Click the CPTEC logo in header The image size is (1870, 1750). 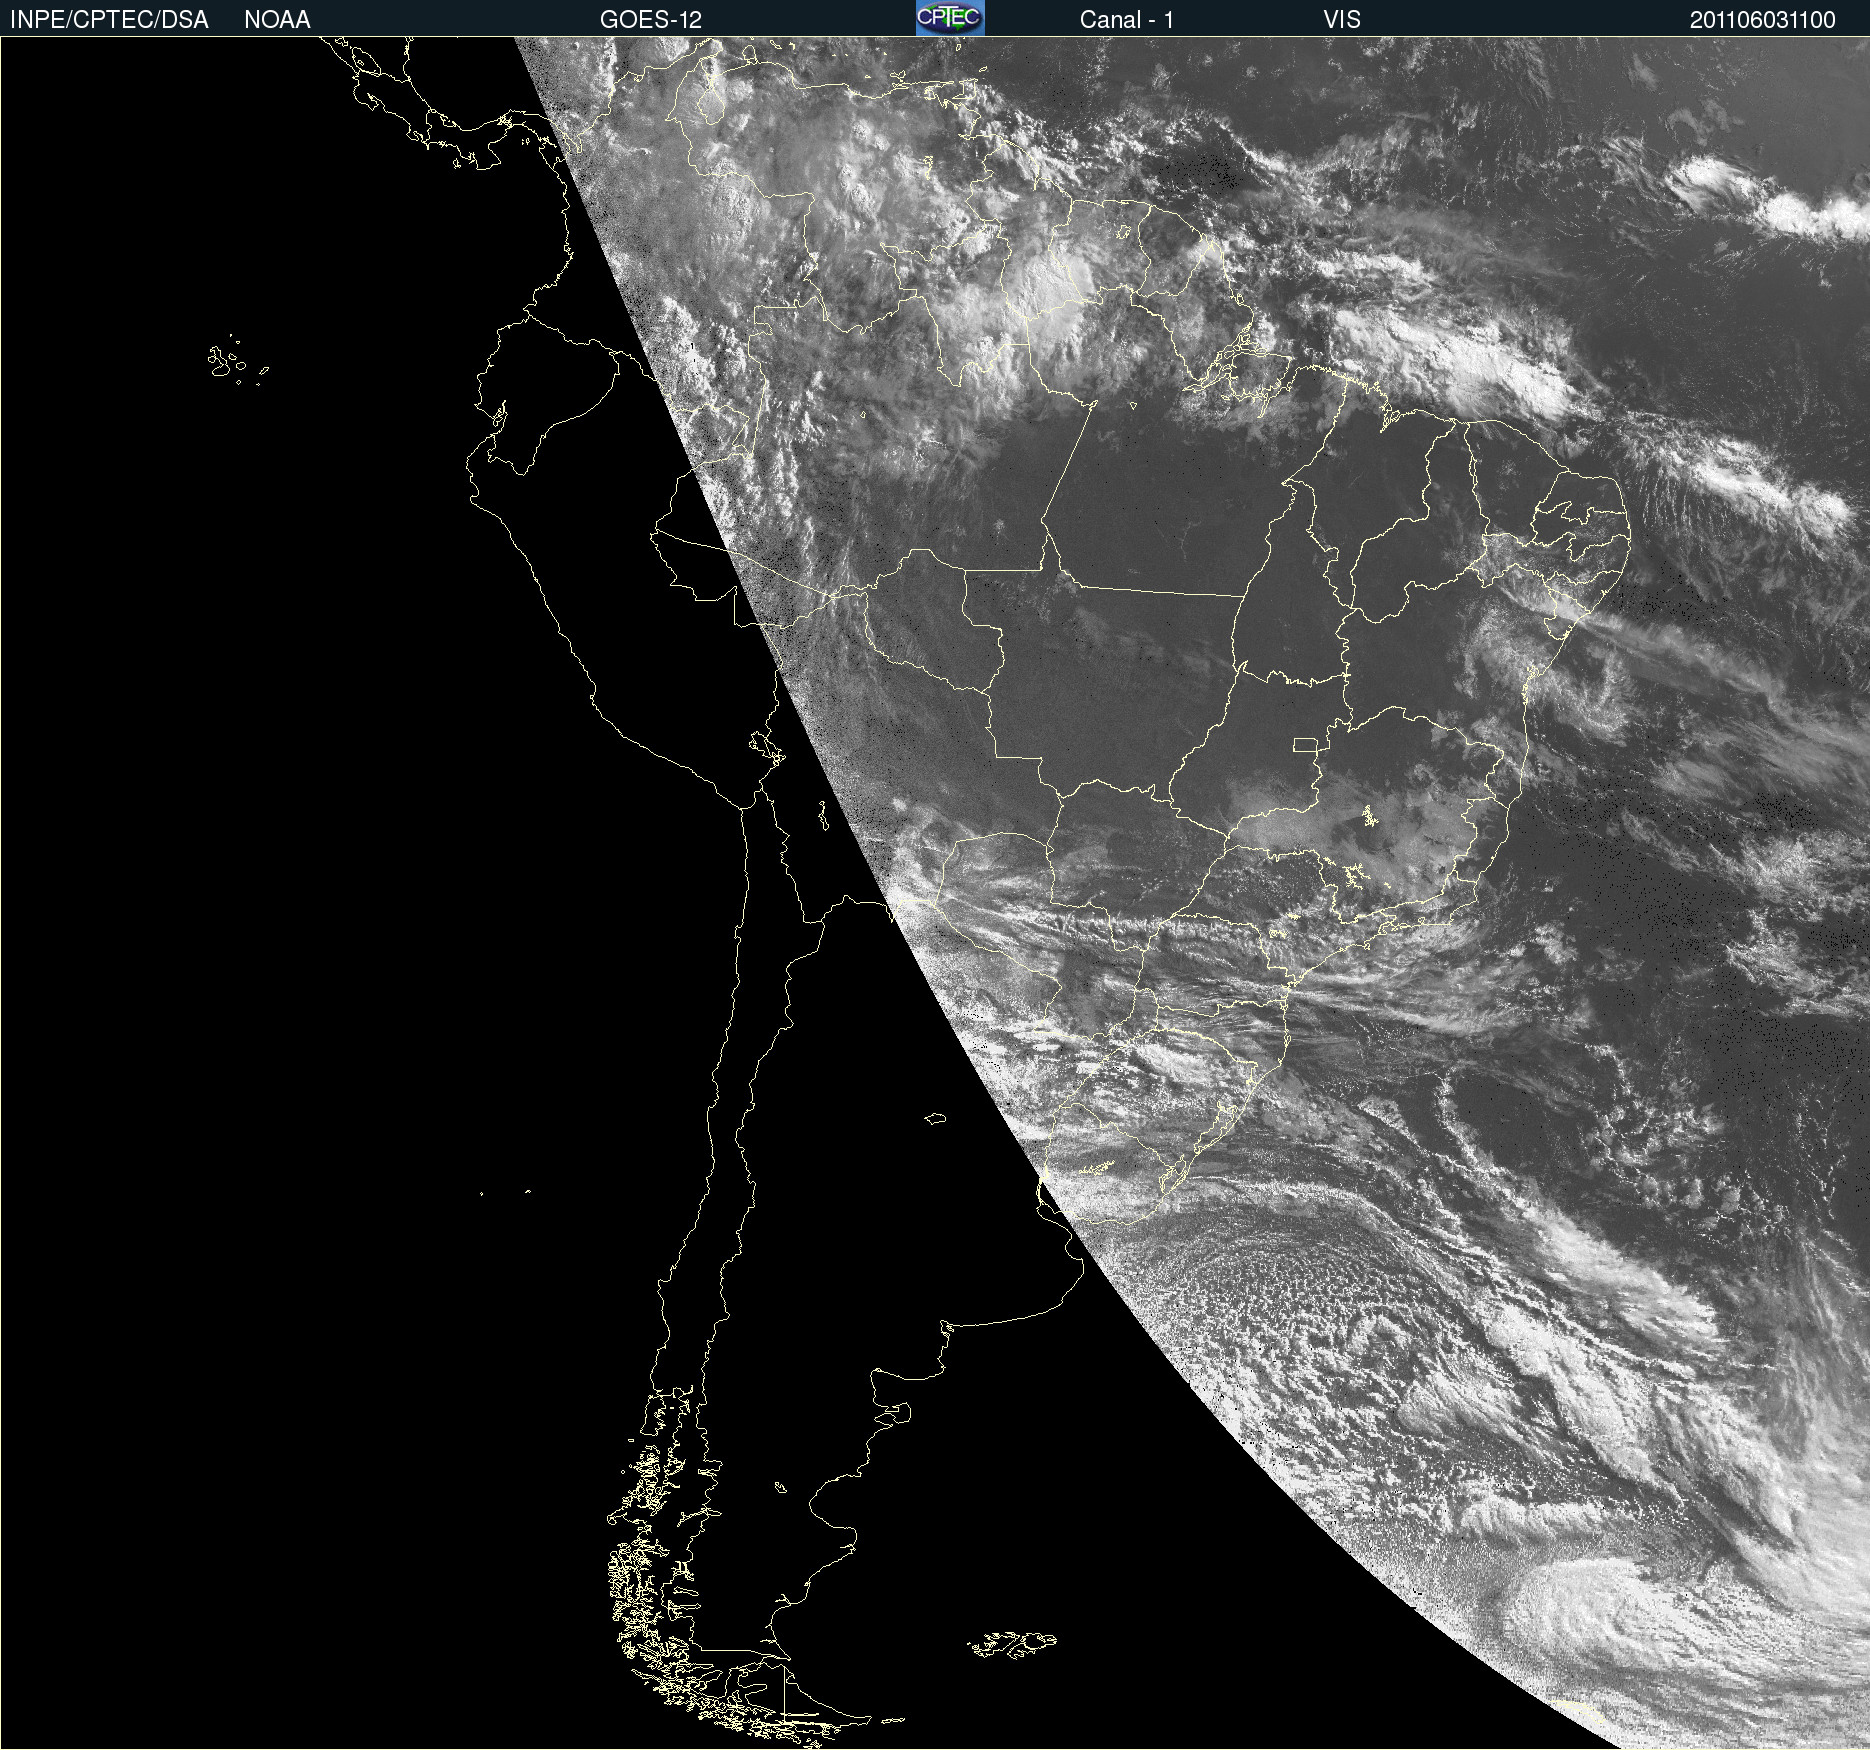(950, 18)
